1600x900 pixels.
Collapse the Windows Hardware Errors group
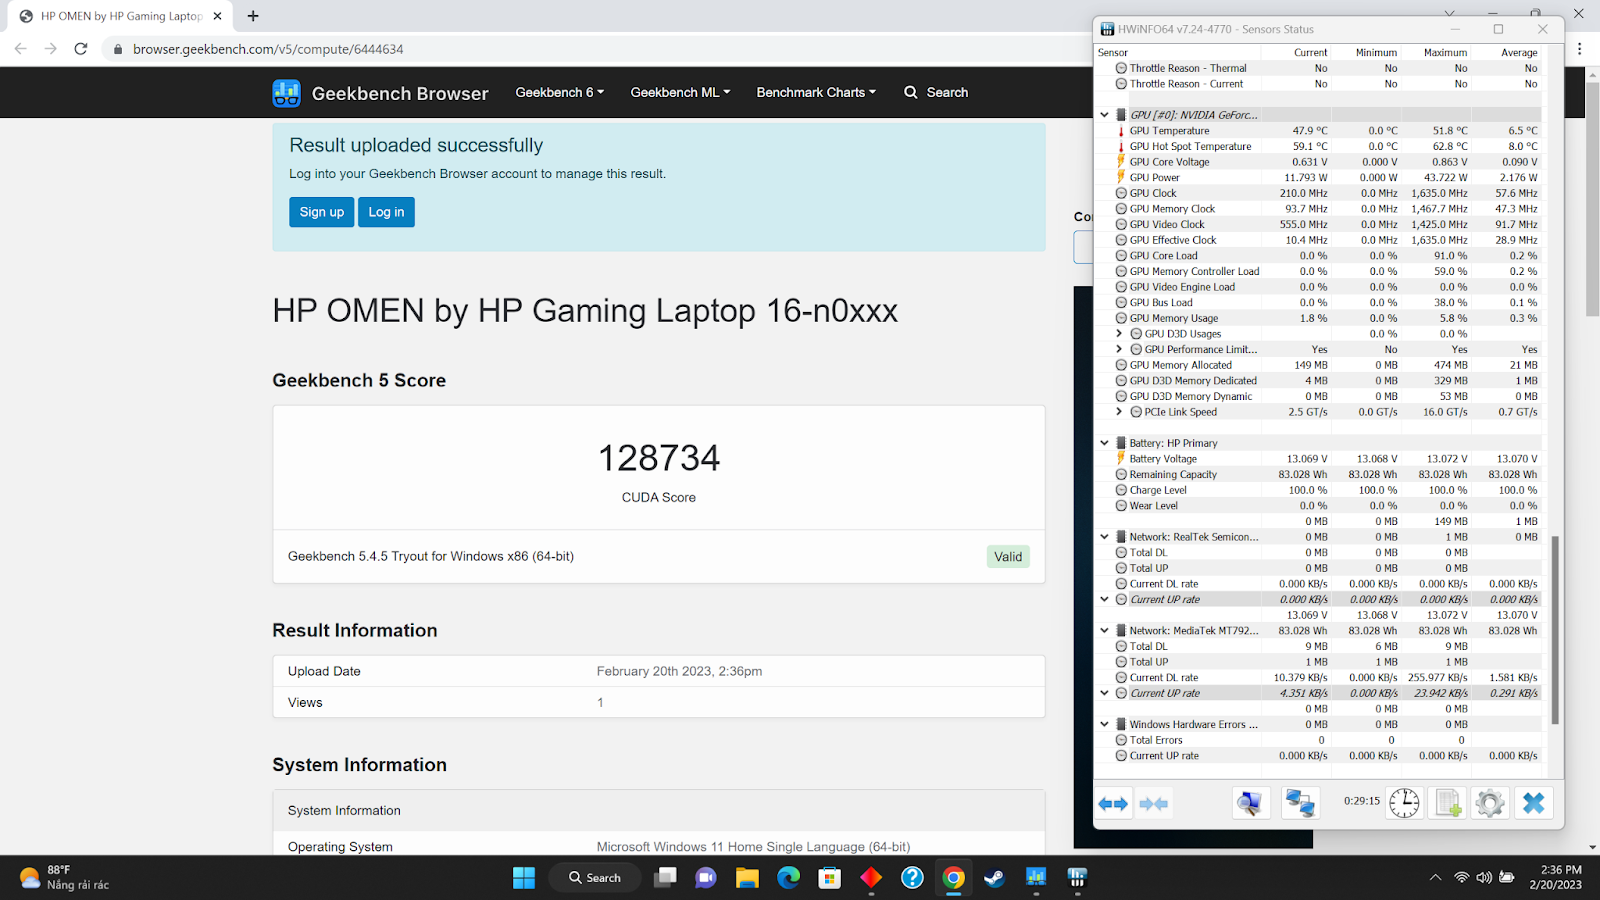click(1105, 725)
